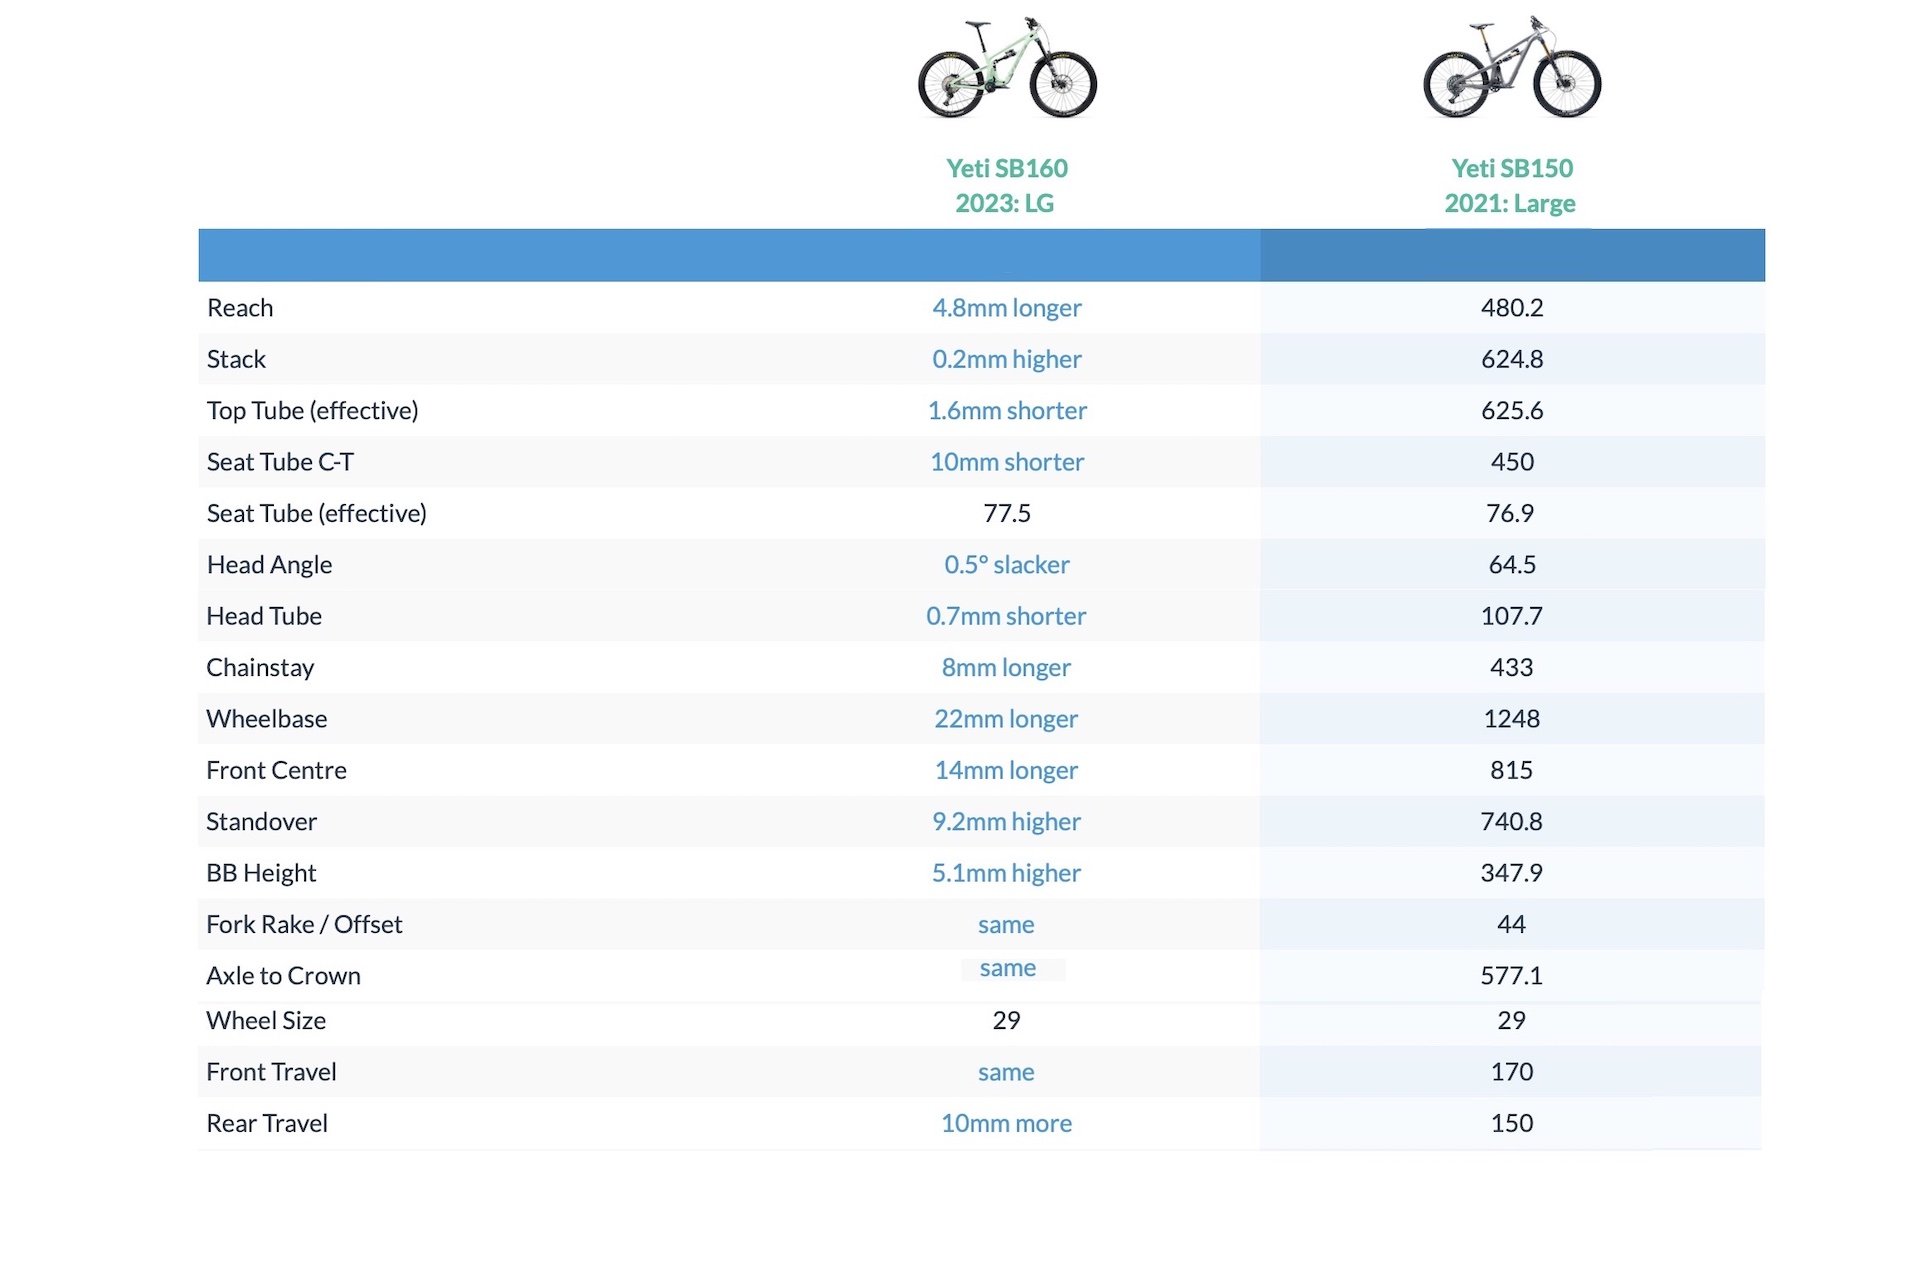Click the 480.2 reach value
Screen dimensions: 1918x1279
[1512, 307]
